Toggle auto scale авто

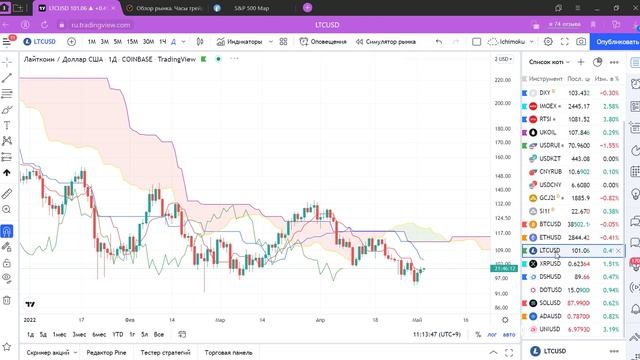509,334
